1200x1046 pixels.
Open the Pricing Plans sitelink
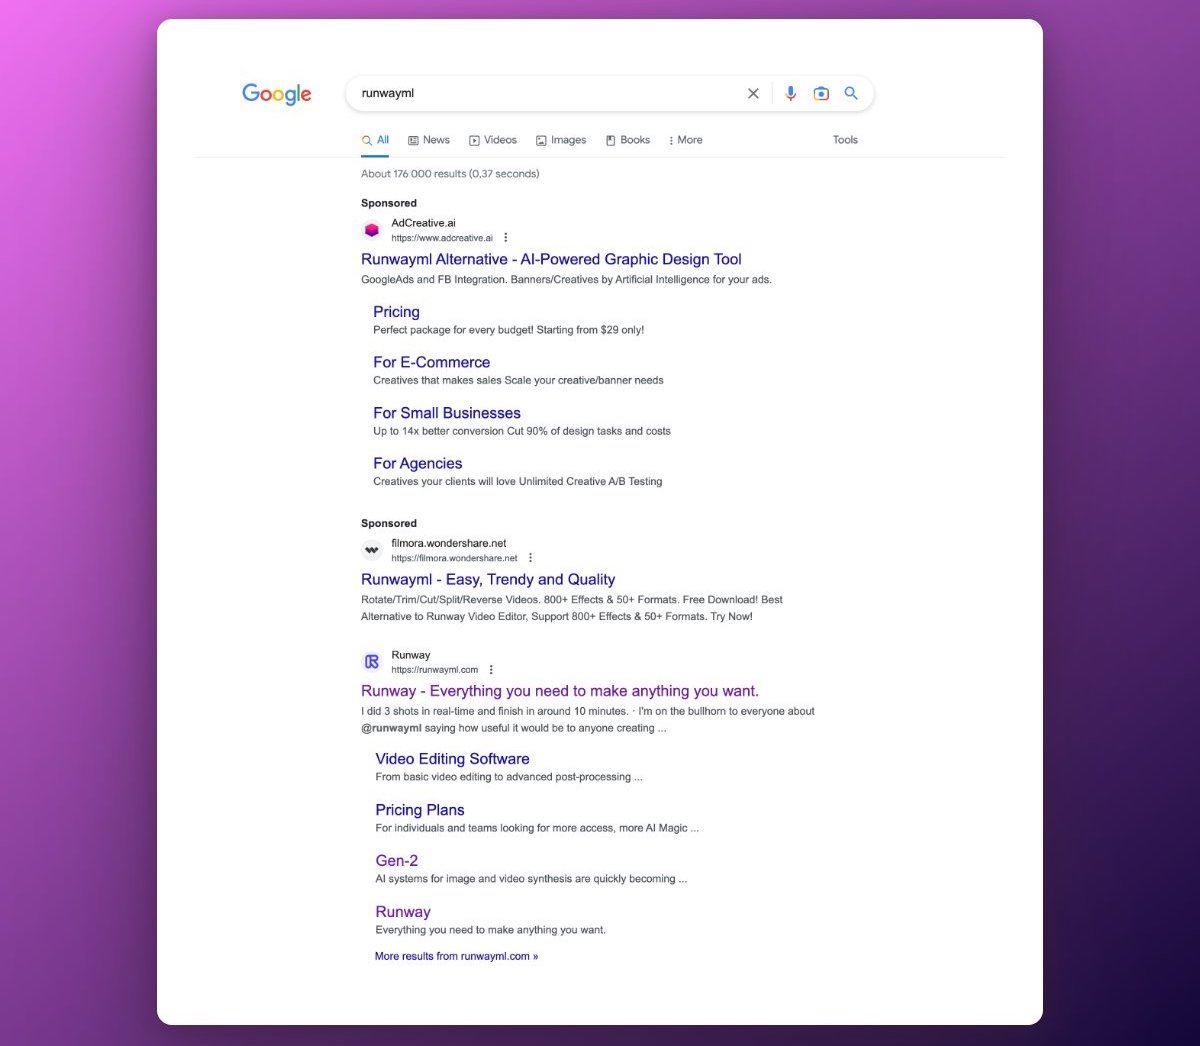tap(420, 810)
